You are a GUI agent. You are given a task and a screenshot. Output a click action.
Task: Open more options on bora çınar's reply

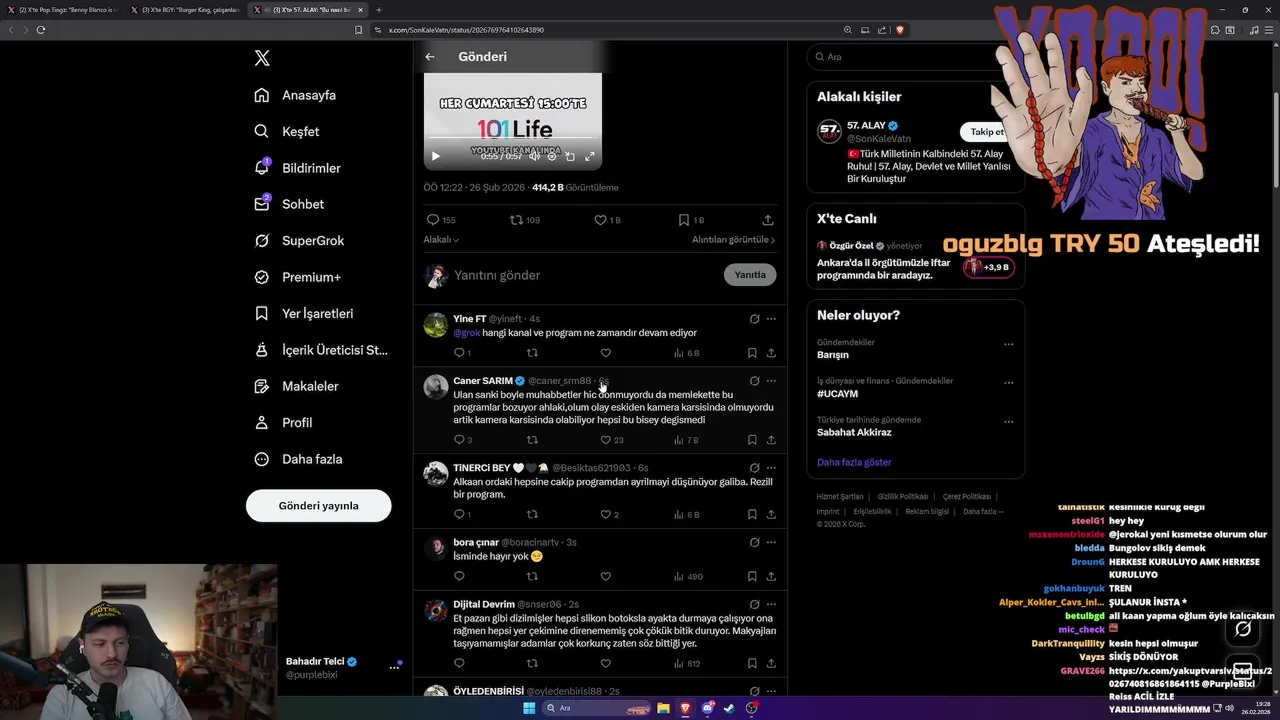coord(771,542)
